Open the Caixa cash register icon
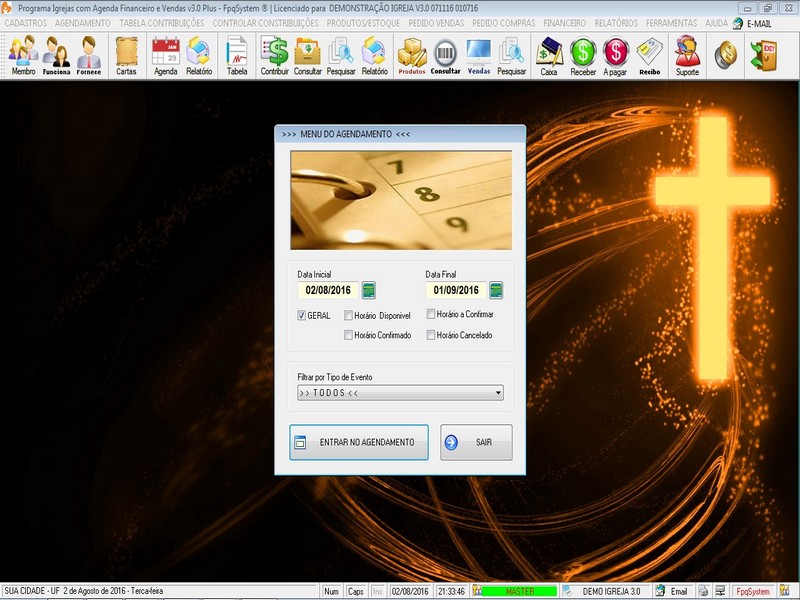The image size is (800, 600). tap(549, 56)
